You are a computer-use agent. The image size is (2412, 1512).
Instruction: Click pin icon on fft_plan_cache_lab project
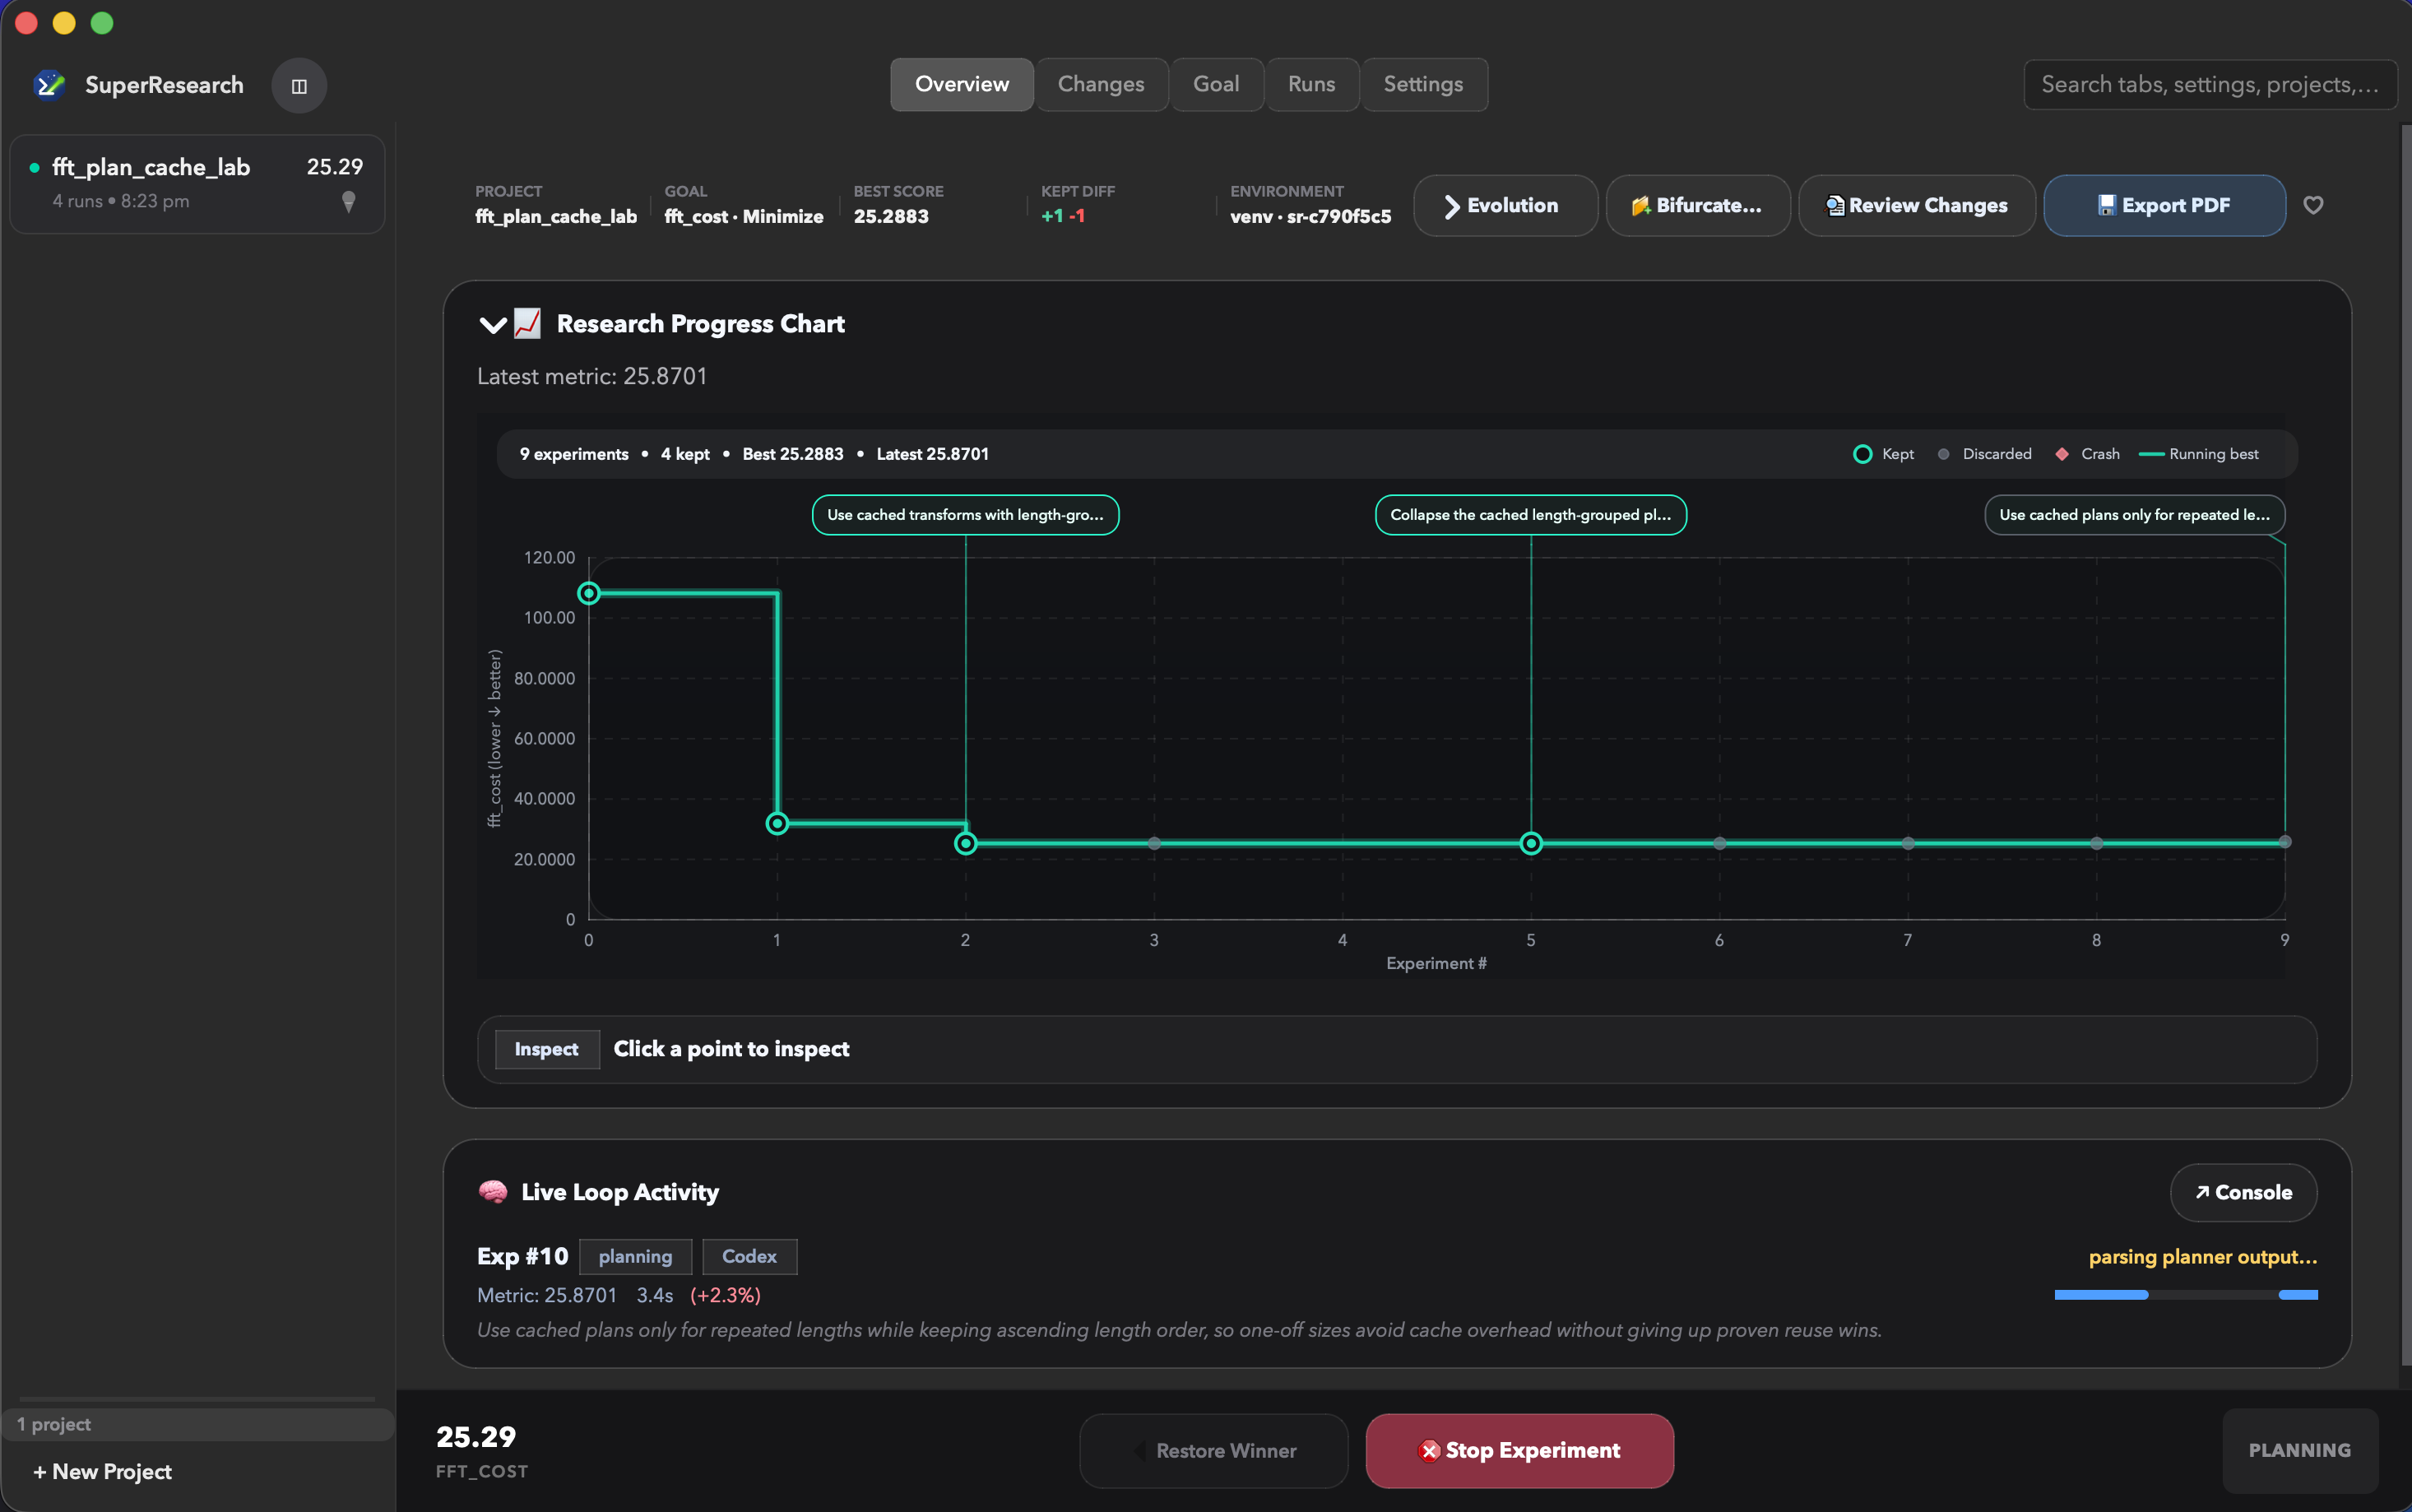click(348, 201)
